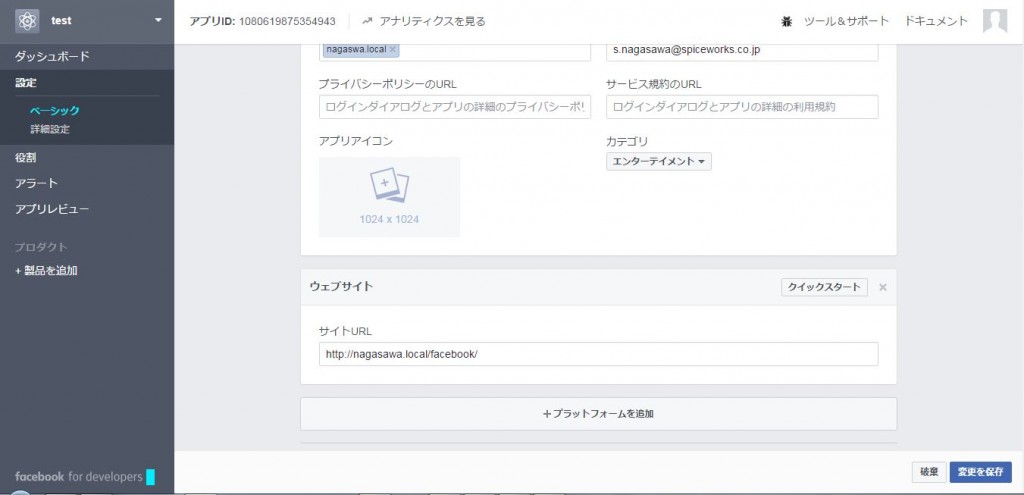Open ツール＆サポート in the header
Screen dimensions: 1024x495
pos(846,22)
